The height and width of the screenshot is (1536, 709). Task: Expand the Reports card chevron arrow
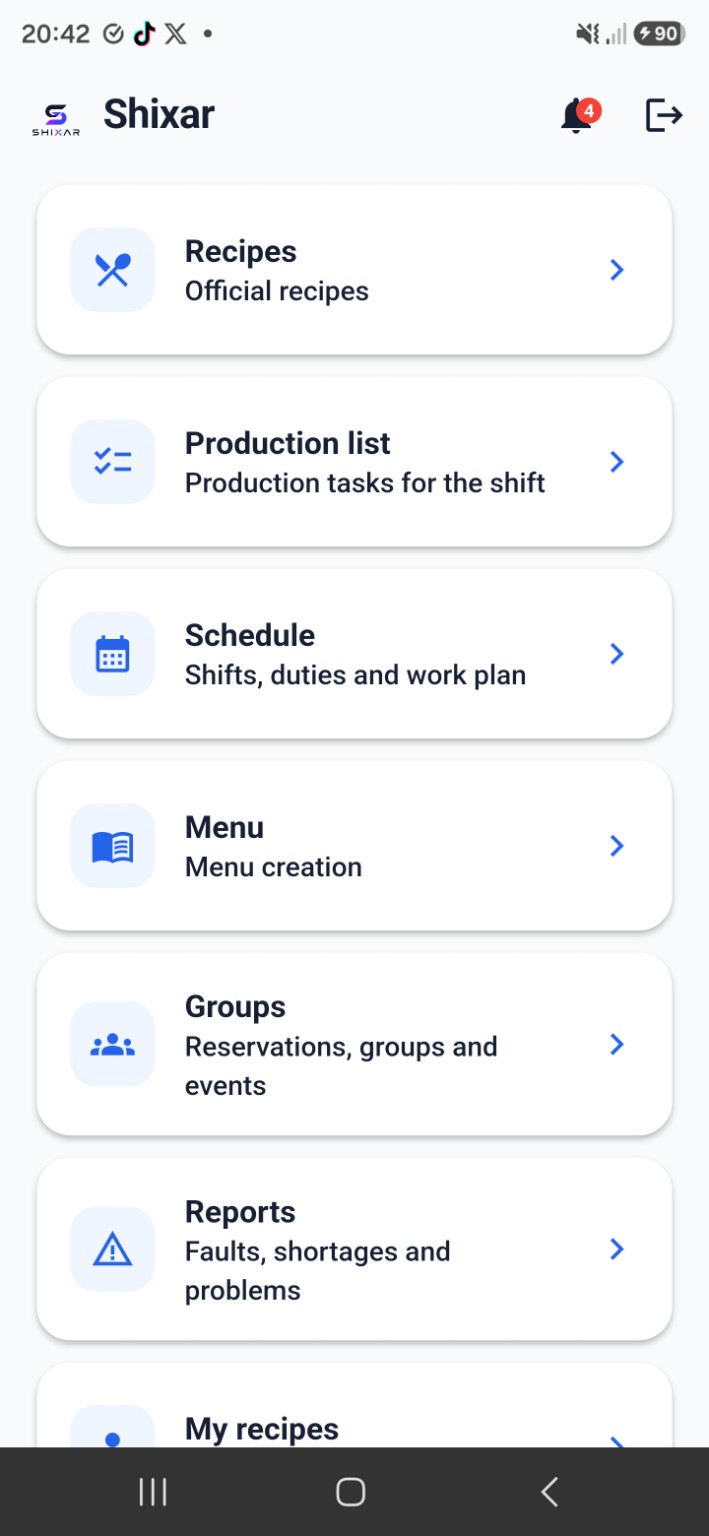pos(617,1250)
